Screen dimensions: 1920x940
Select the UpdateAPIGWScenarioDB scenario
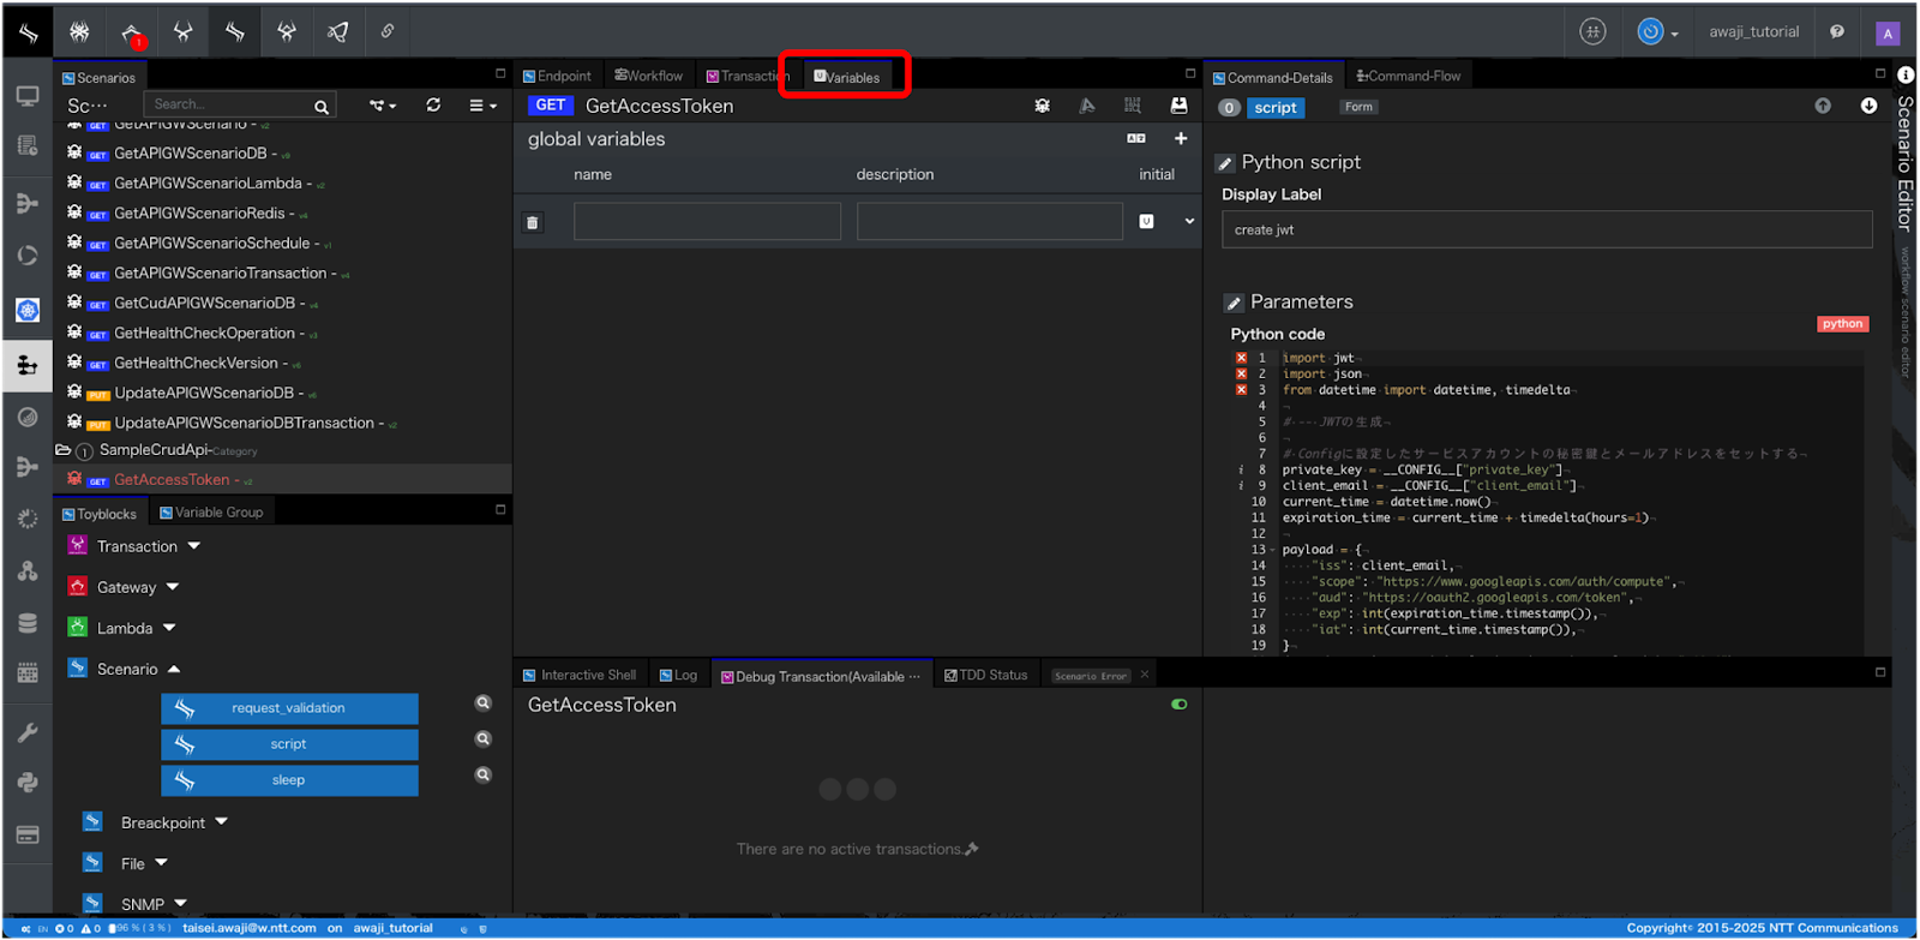point(204,393)
